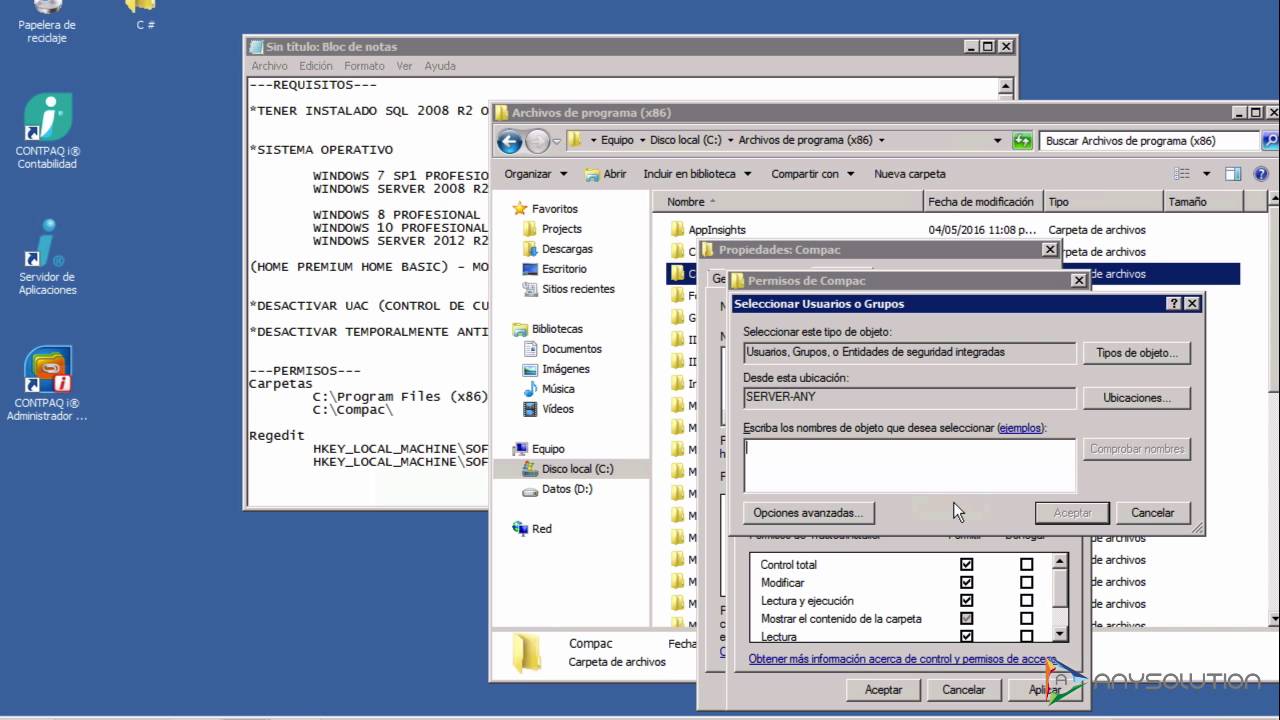Open Ver menu in Bloc de notas
Screen dimensions: 1280x720
(x=404, y=66)
